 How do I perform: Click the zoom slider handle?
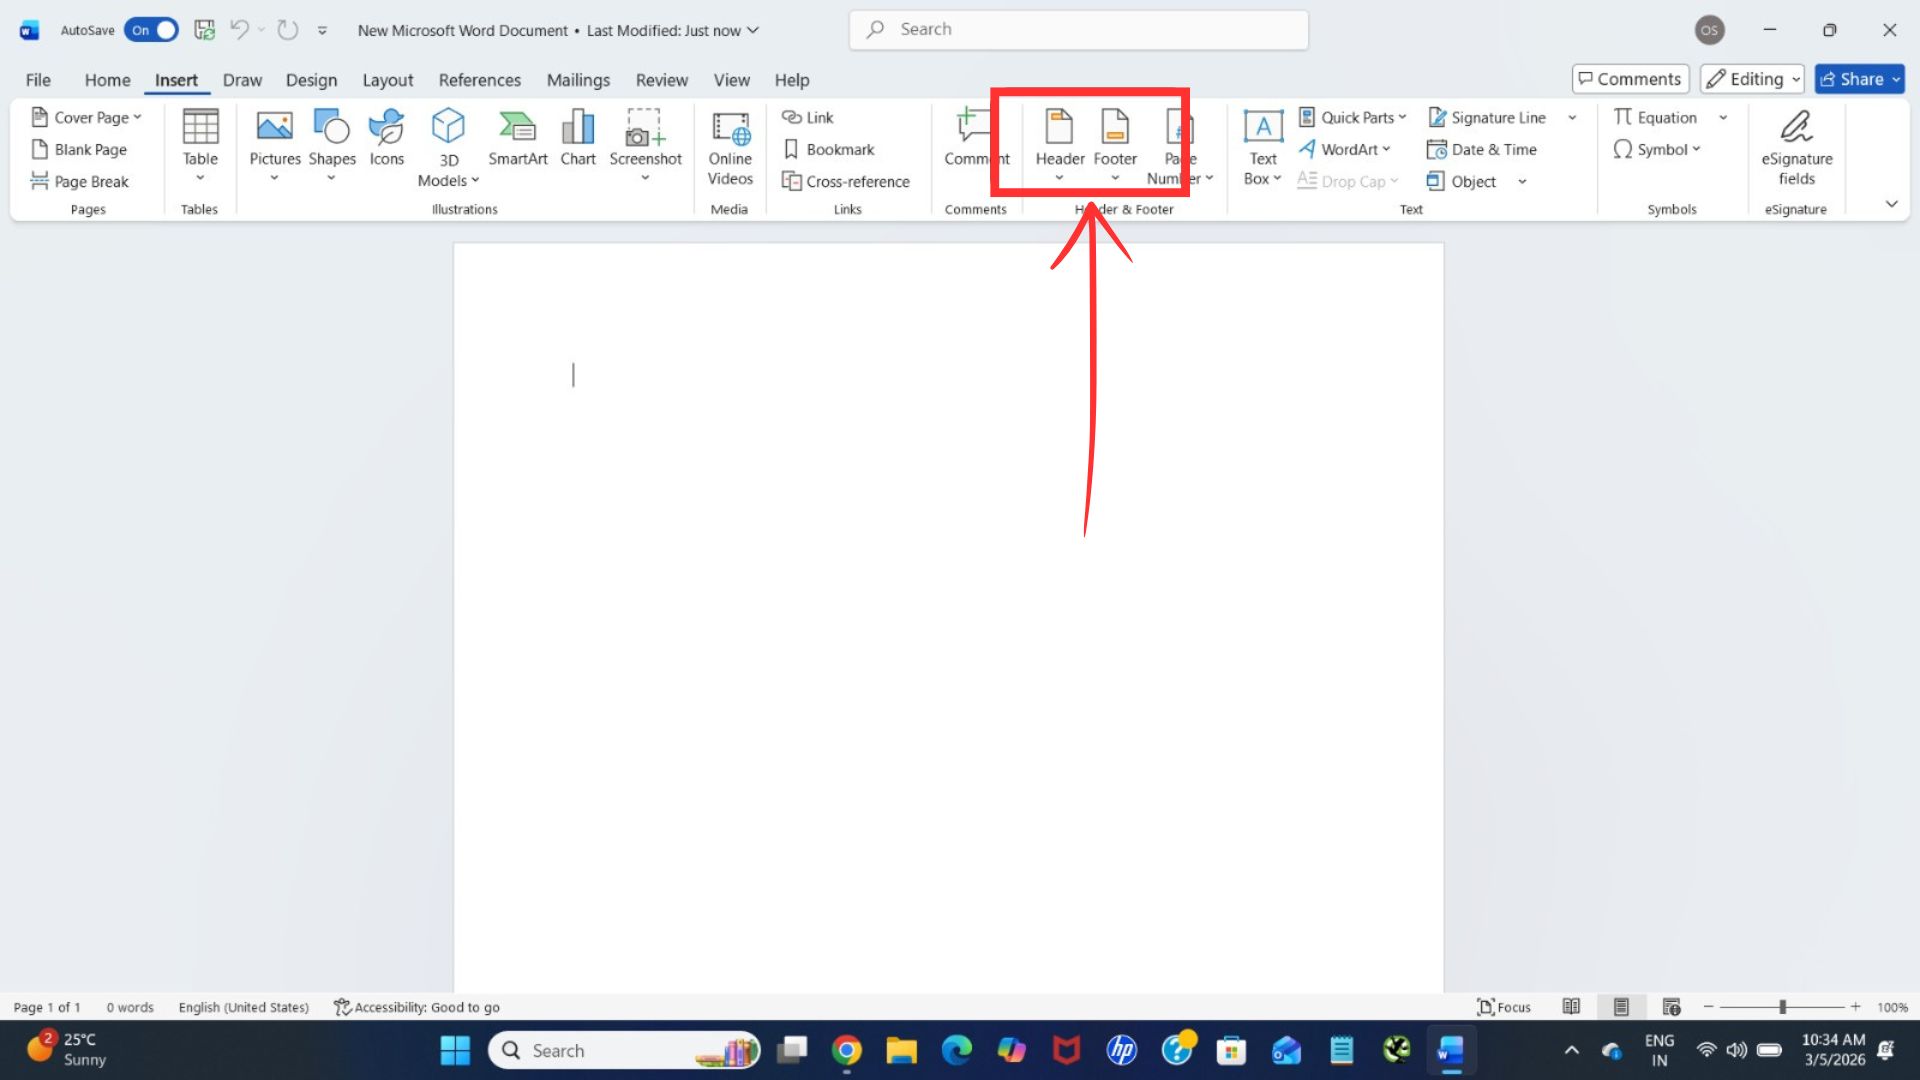click(x=1782, y=1007)
